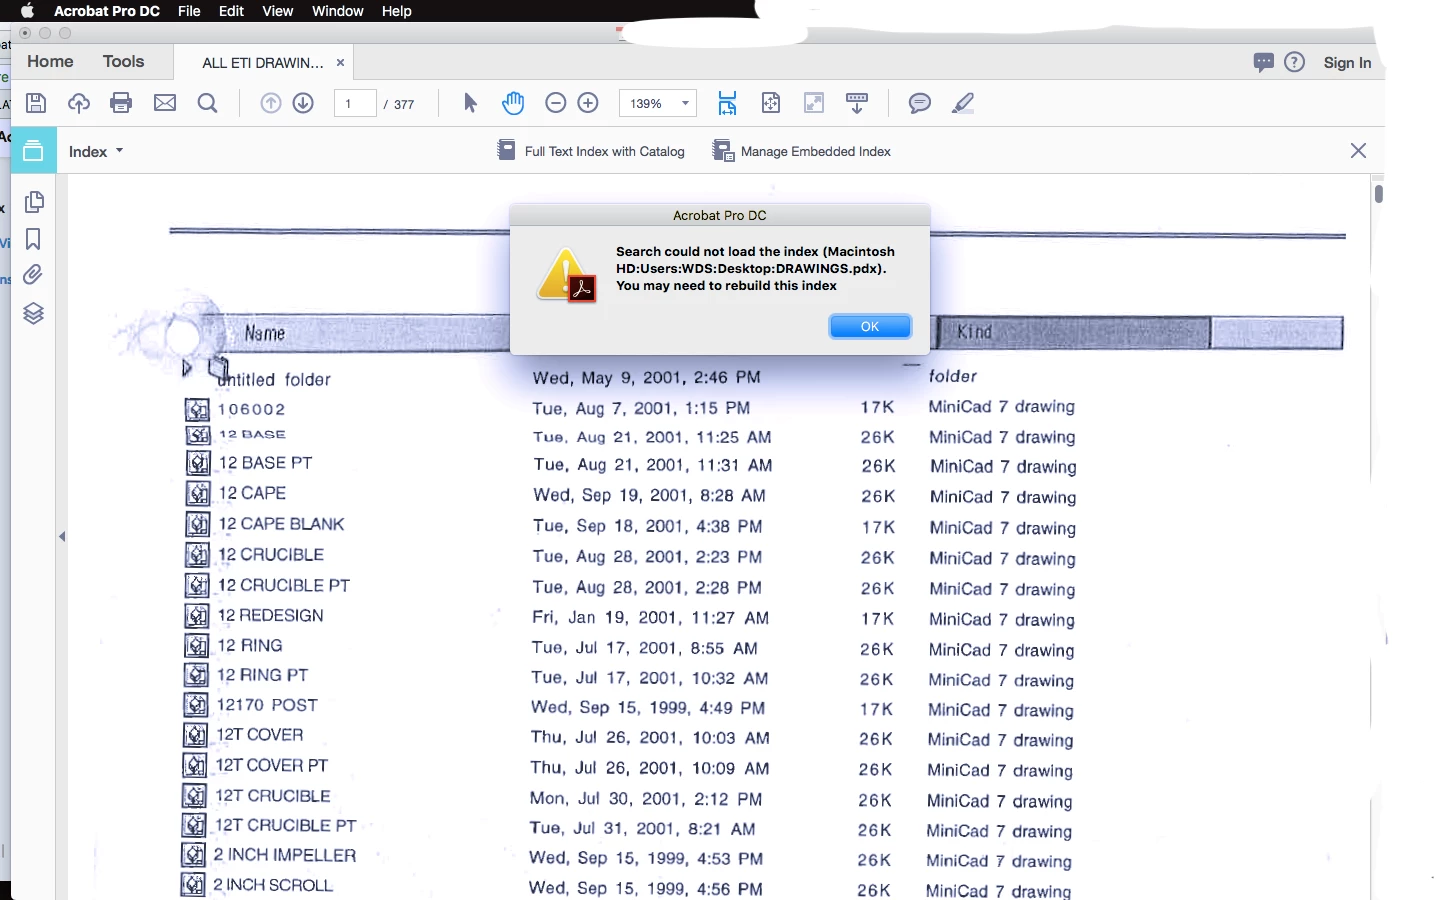Click Manage Embedded Index
1440x900 pixels.
click(x=801, y=151)
